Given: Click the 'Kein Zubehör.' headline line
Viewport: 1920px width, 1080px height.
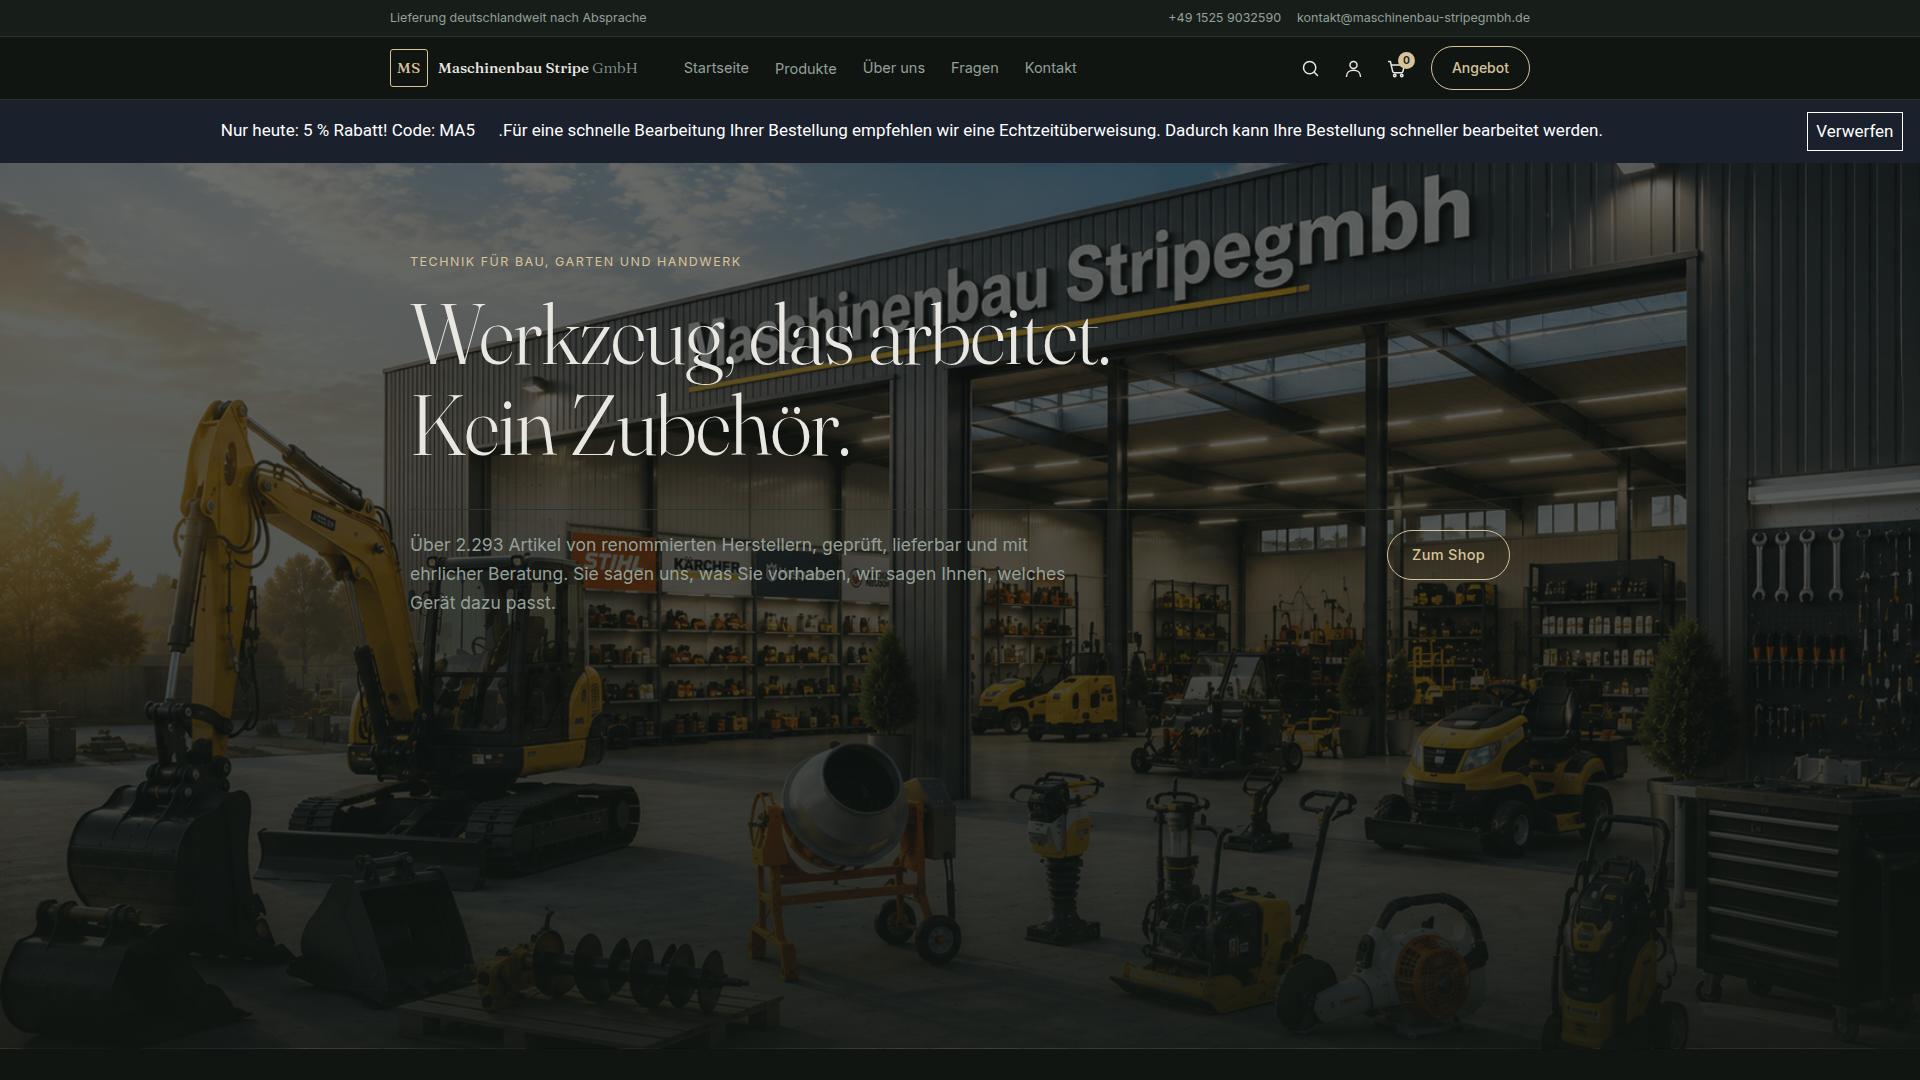Looking at the screenshot, I should pyautogui.click(x=630, y=428).
